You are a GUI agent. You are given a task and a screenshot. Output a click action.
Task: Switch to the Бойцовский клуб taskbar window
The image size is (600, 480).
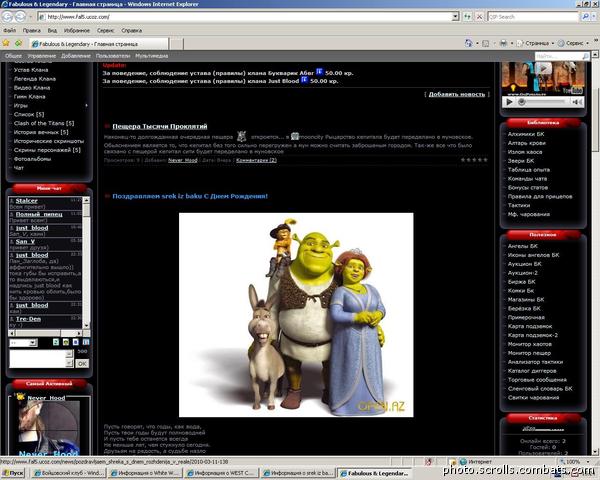tap(68, 473)
